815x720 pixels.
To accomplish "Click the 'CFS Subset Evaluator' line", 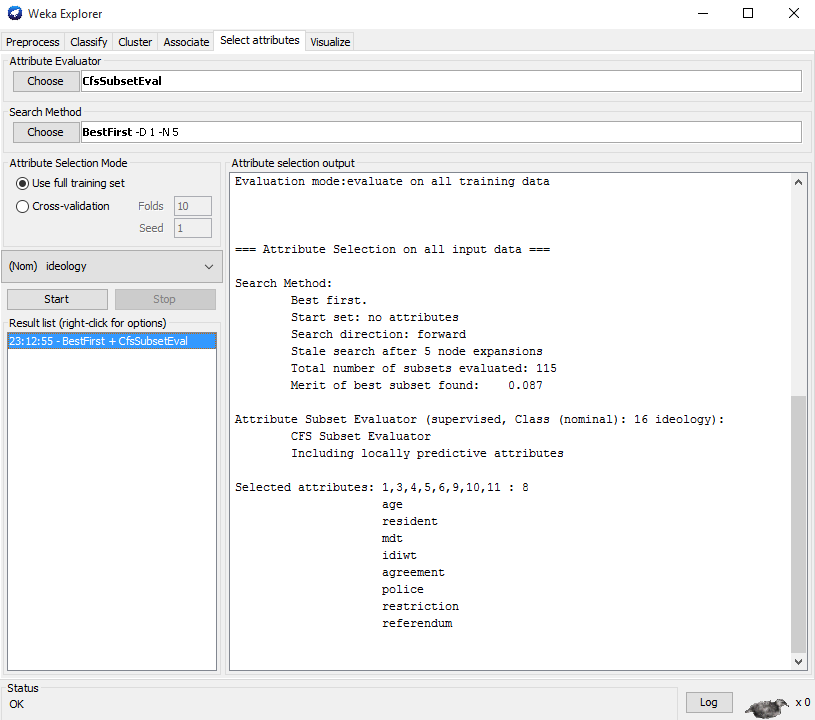I will tap(361, 437).
